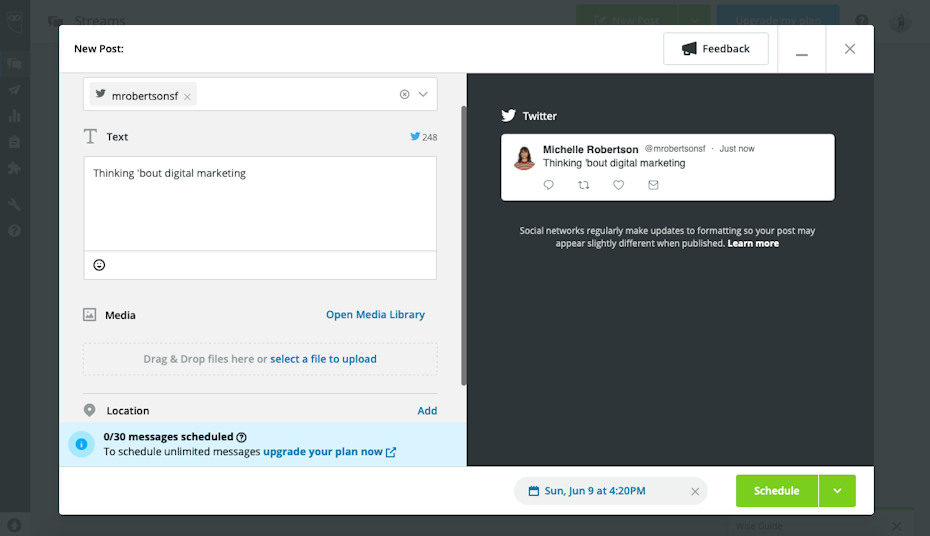Click the Schedule button
The image size is (930, 536).
776,491
